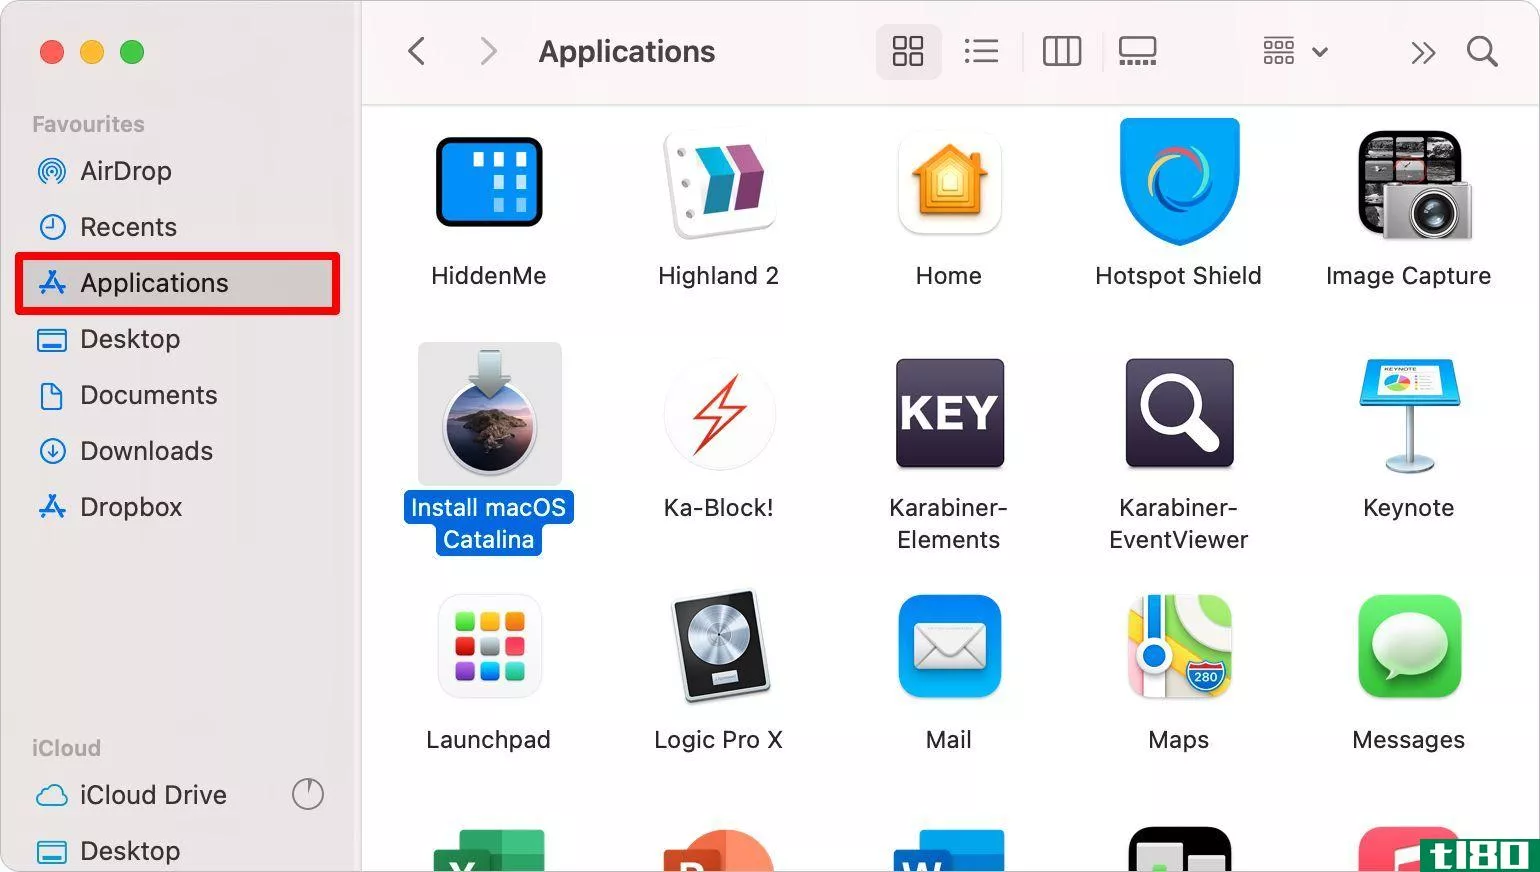
Task: Click the 'Karabiner-Elements' label
Action: click(948, 524)
